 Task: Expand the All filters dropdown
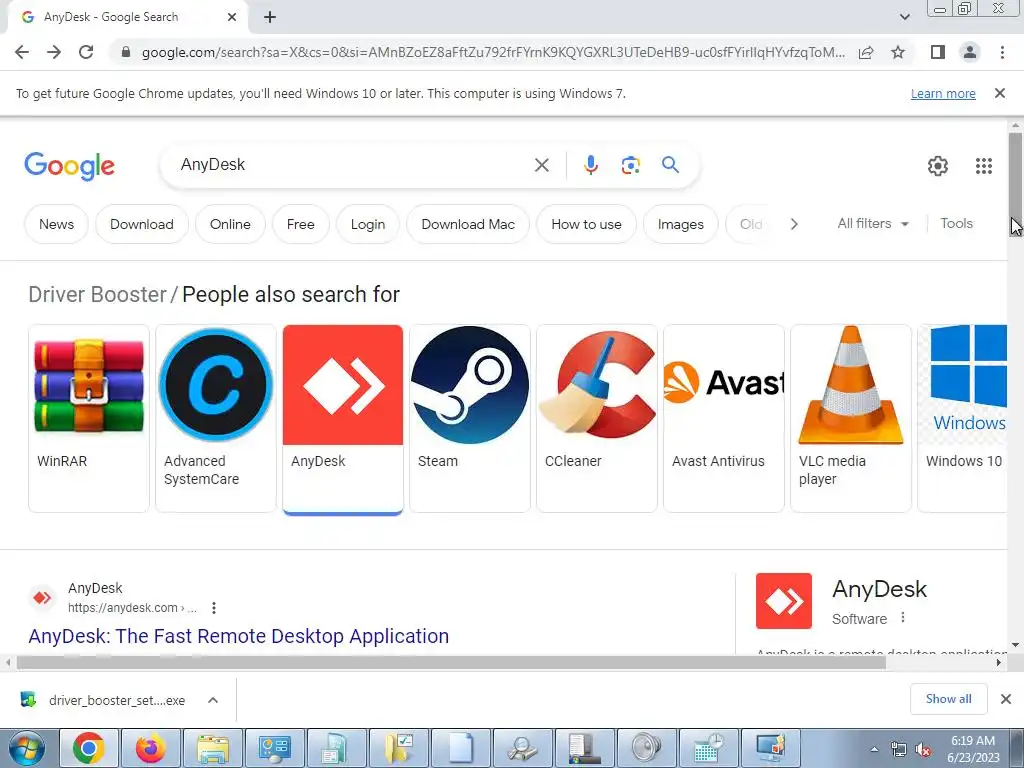pos(872,223)
